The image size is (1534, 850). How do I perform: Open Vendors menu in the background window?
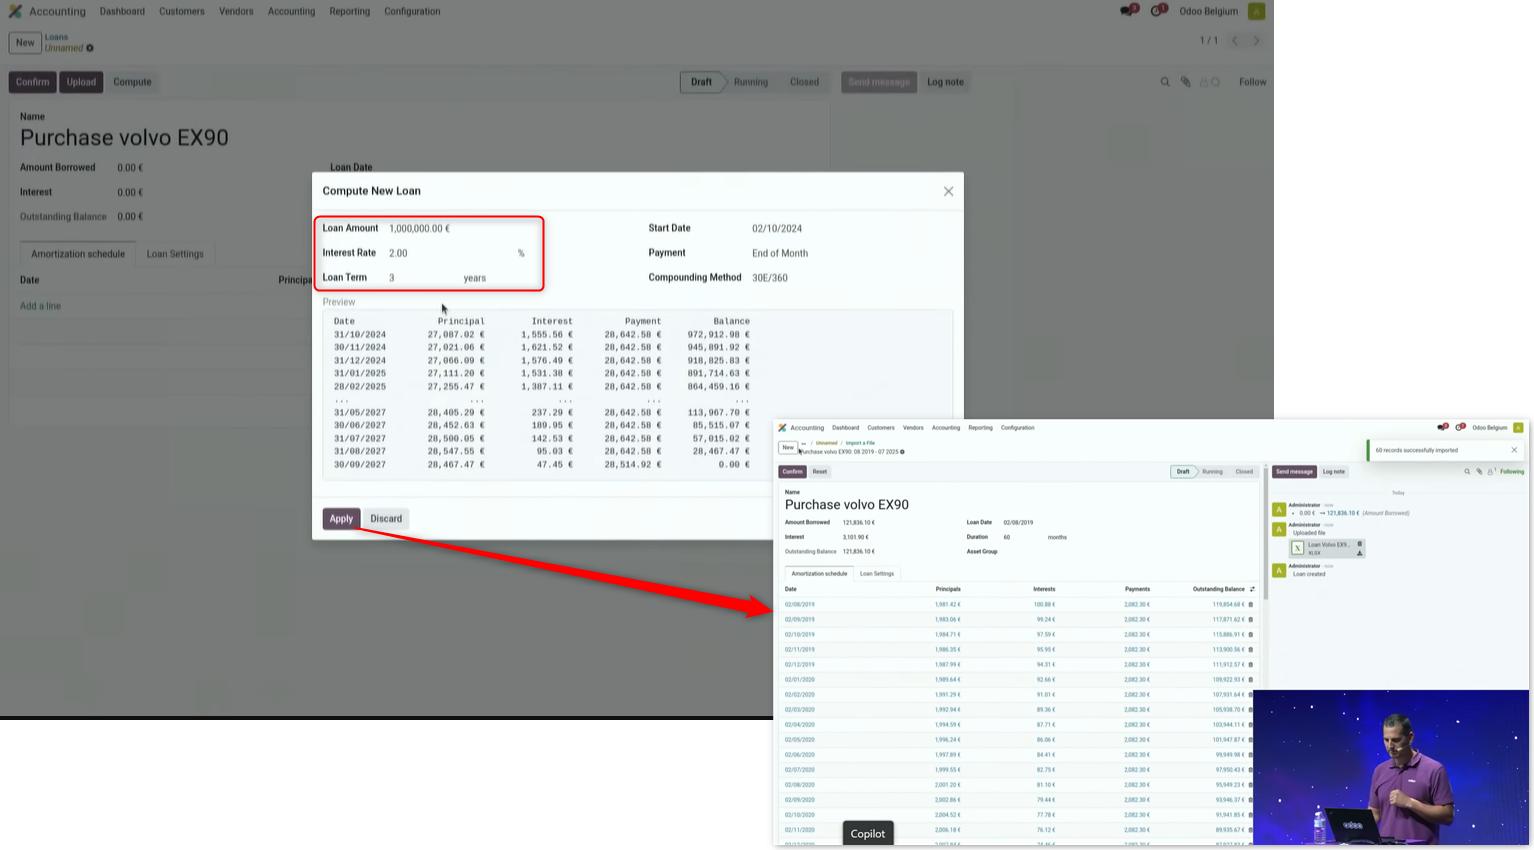coord(236,11)
